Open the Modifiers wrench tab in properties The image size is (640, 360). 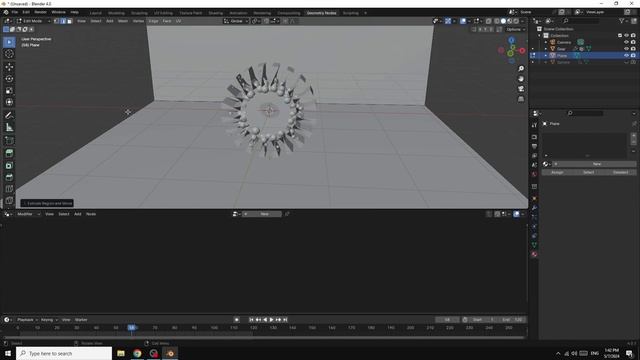tap(534, 208)
